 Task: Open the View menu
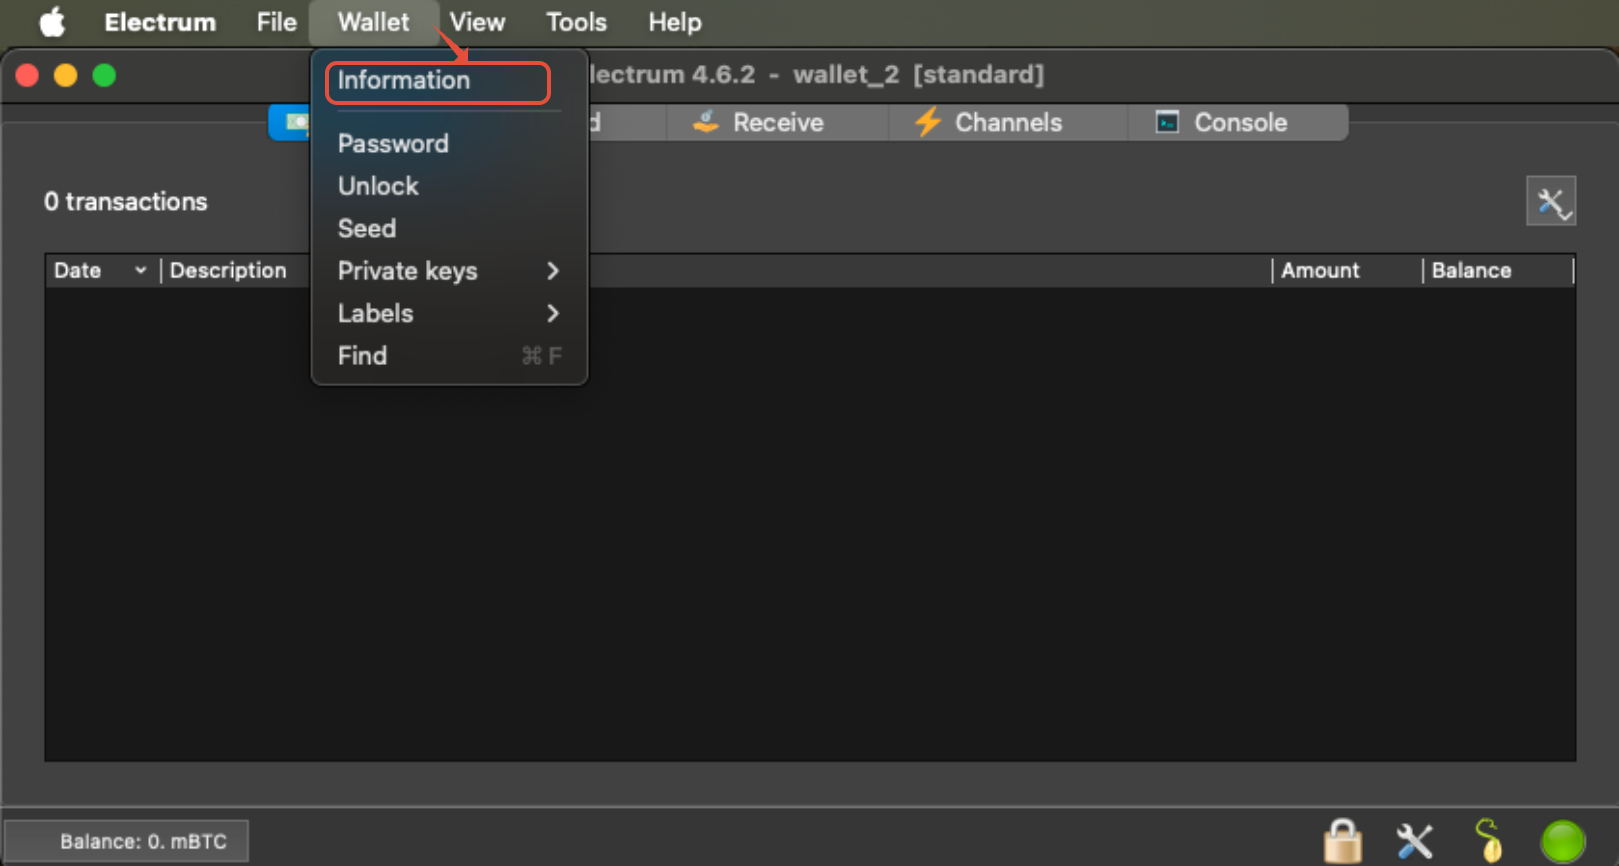pos(477,22)
